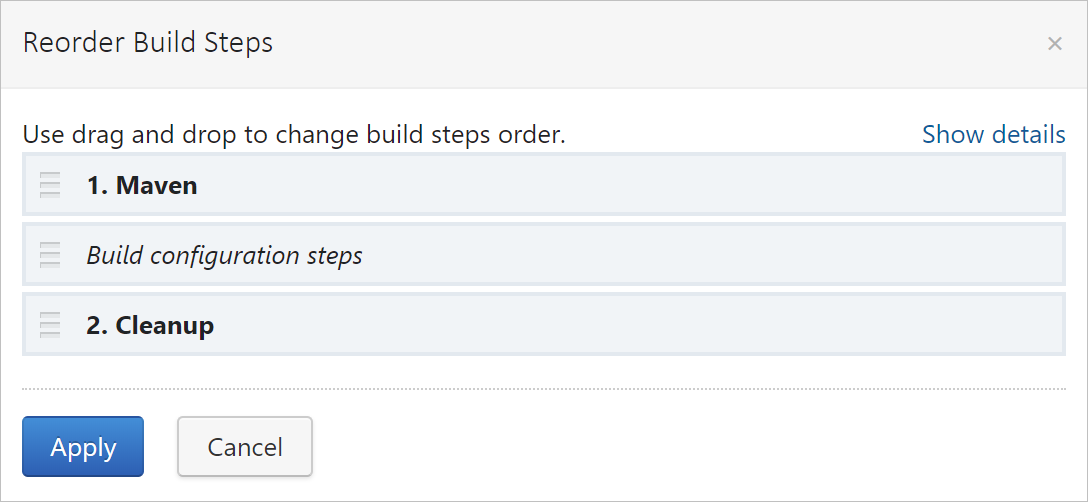
Task: Close the Reorder Build Steps dialog
Action: click(1054, 43)
